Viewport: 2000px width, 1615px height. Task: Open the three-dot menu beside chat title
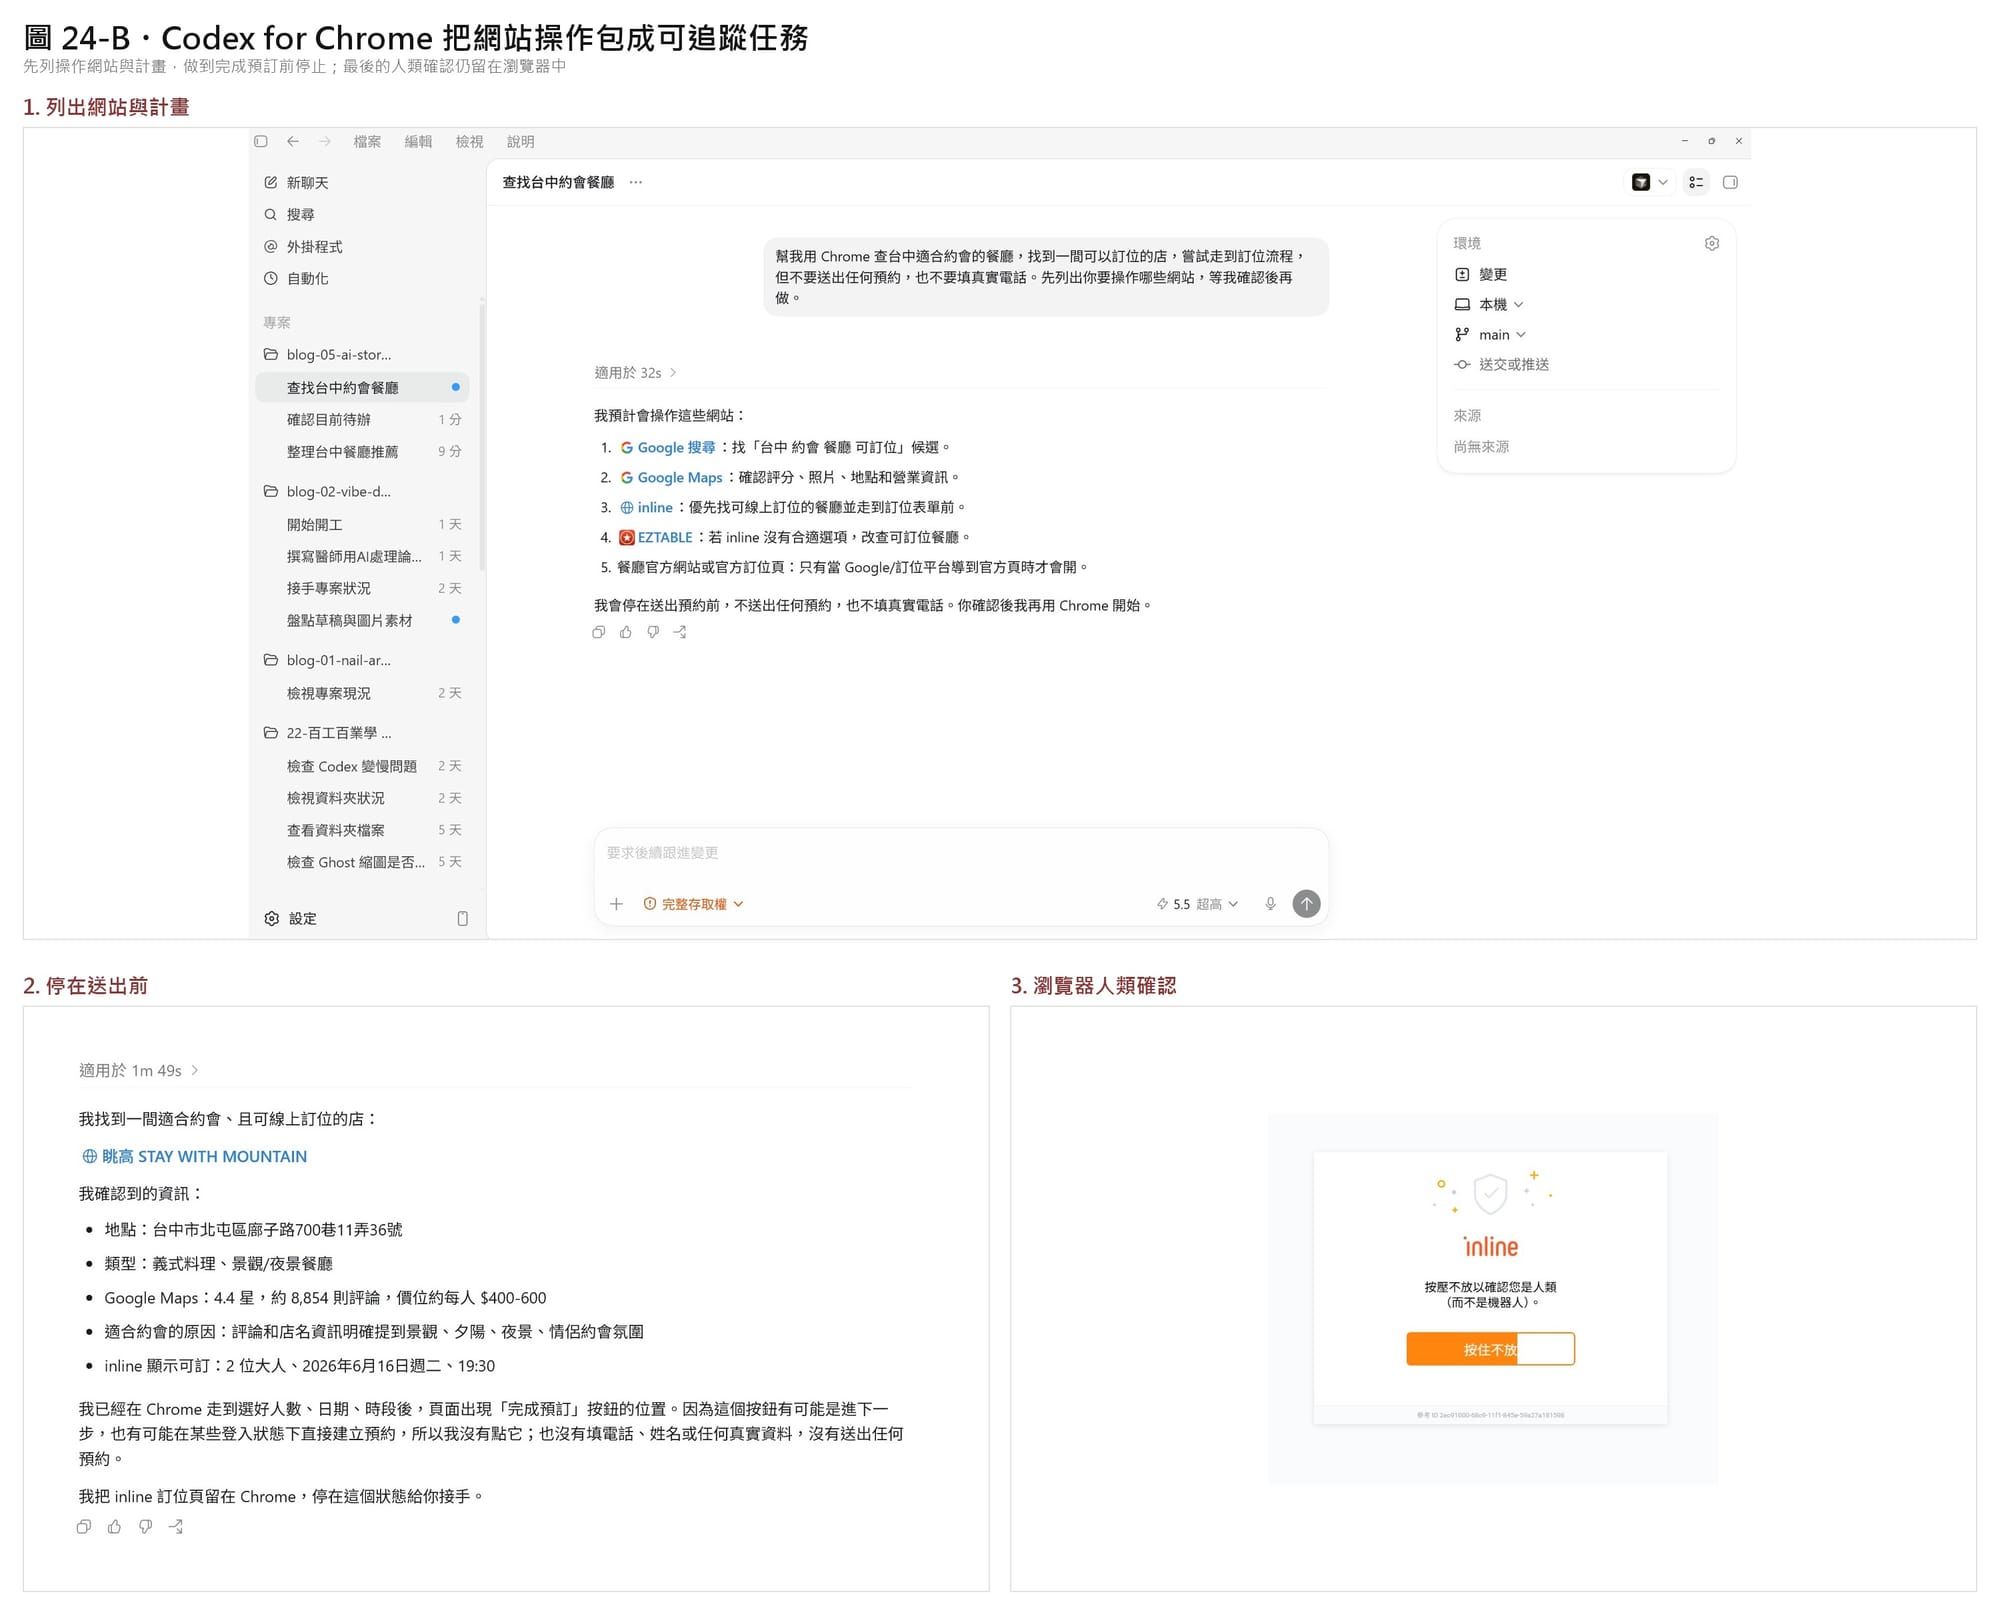(636, 183)
